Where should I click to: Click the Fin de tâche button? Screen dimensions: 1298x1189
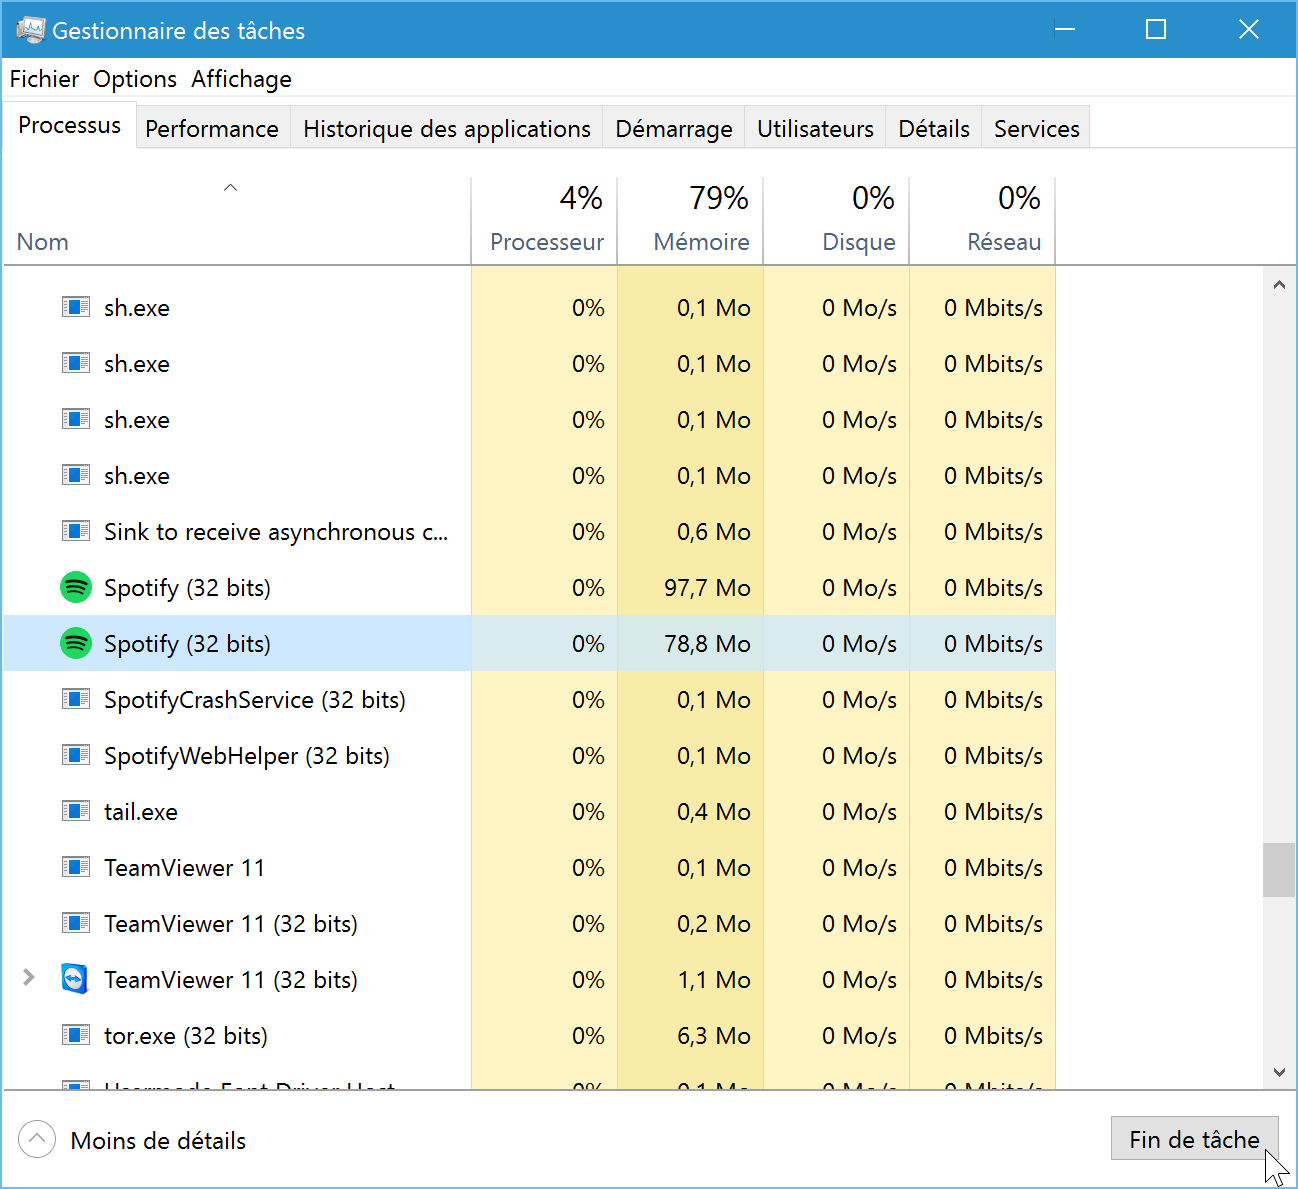1194,1139
